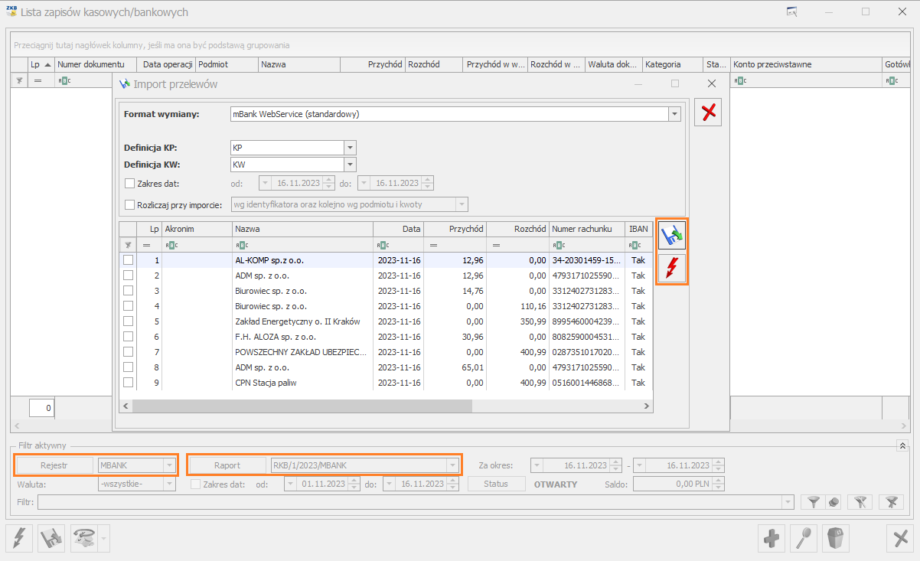Click the clear filter funnel icon
920x561 pixels.
click(x=861, y=502)
